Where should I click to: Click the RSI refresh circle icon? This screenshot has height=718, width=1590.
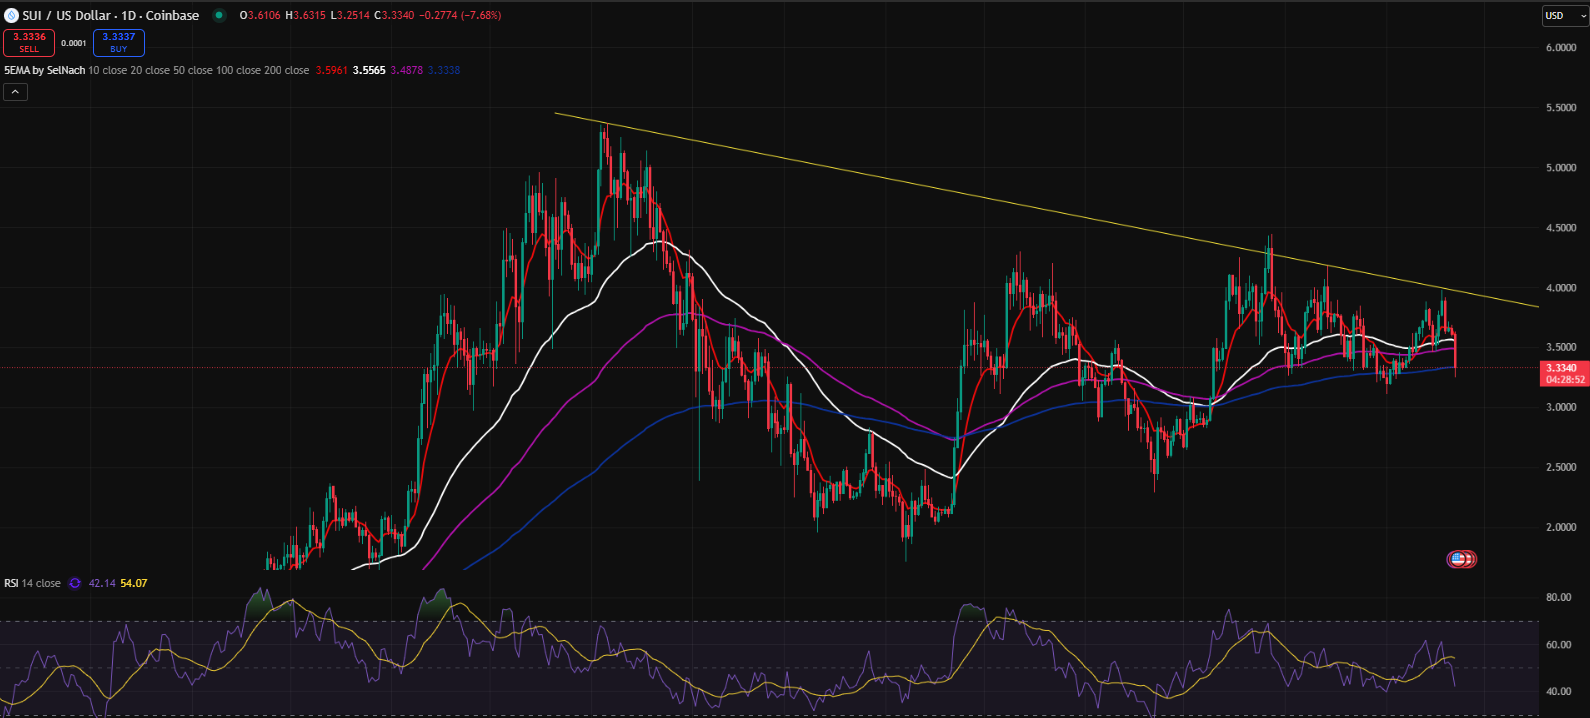point(75,583)
